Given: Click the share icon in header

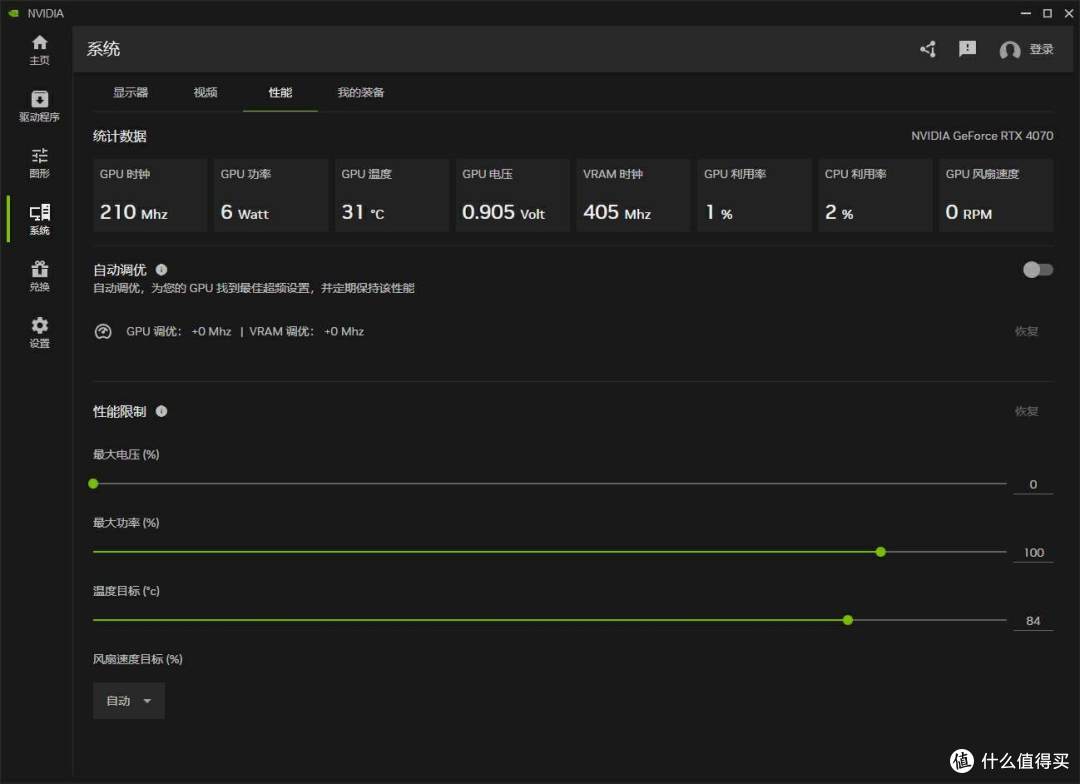Looking at the screenshot, I should click(928, 49).
